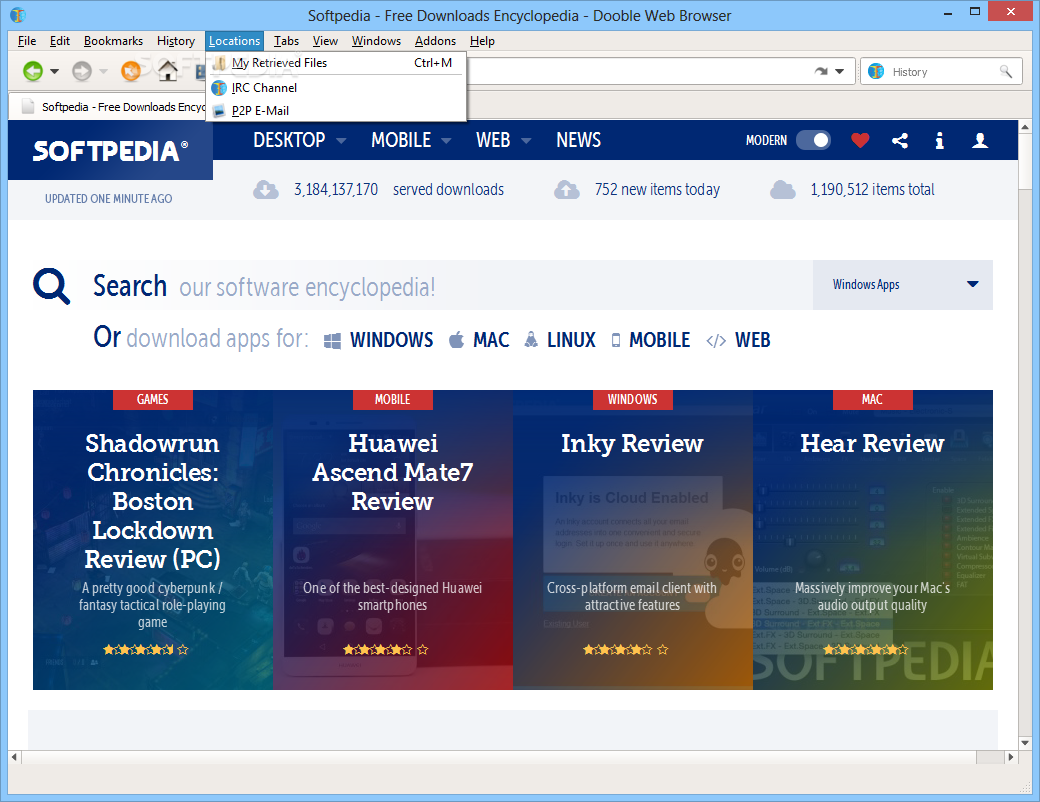Click horizontal scrollbar right arrow
The height and width of the screenshot is (802, 1040).
coord(1011,757)
